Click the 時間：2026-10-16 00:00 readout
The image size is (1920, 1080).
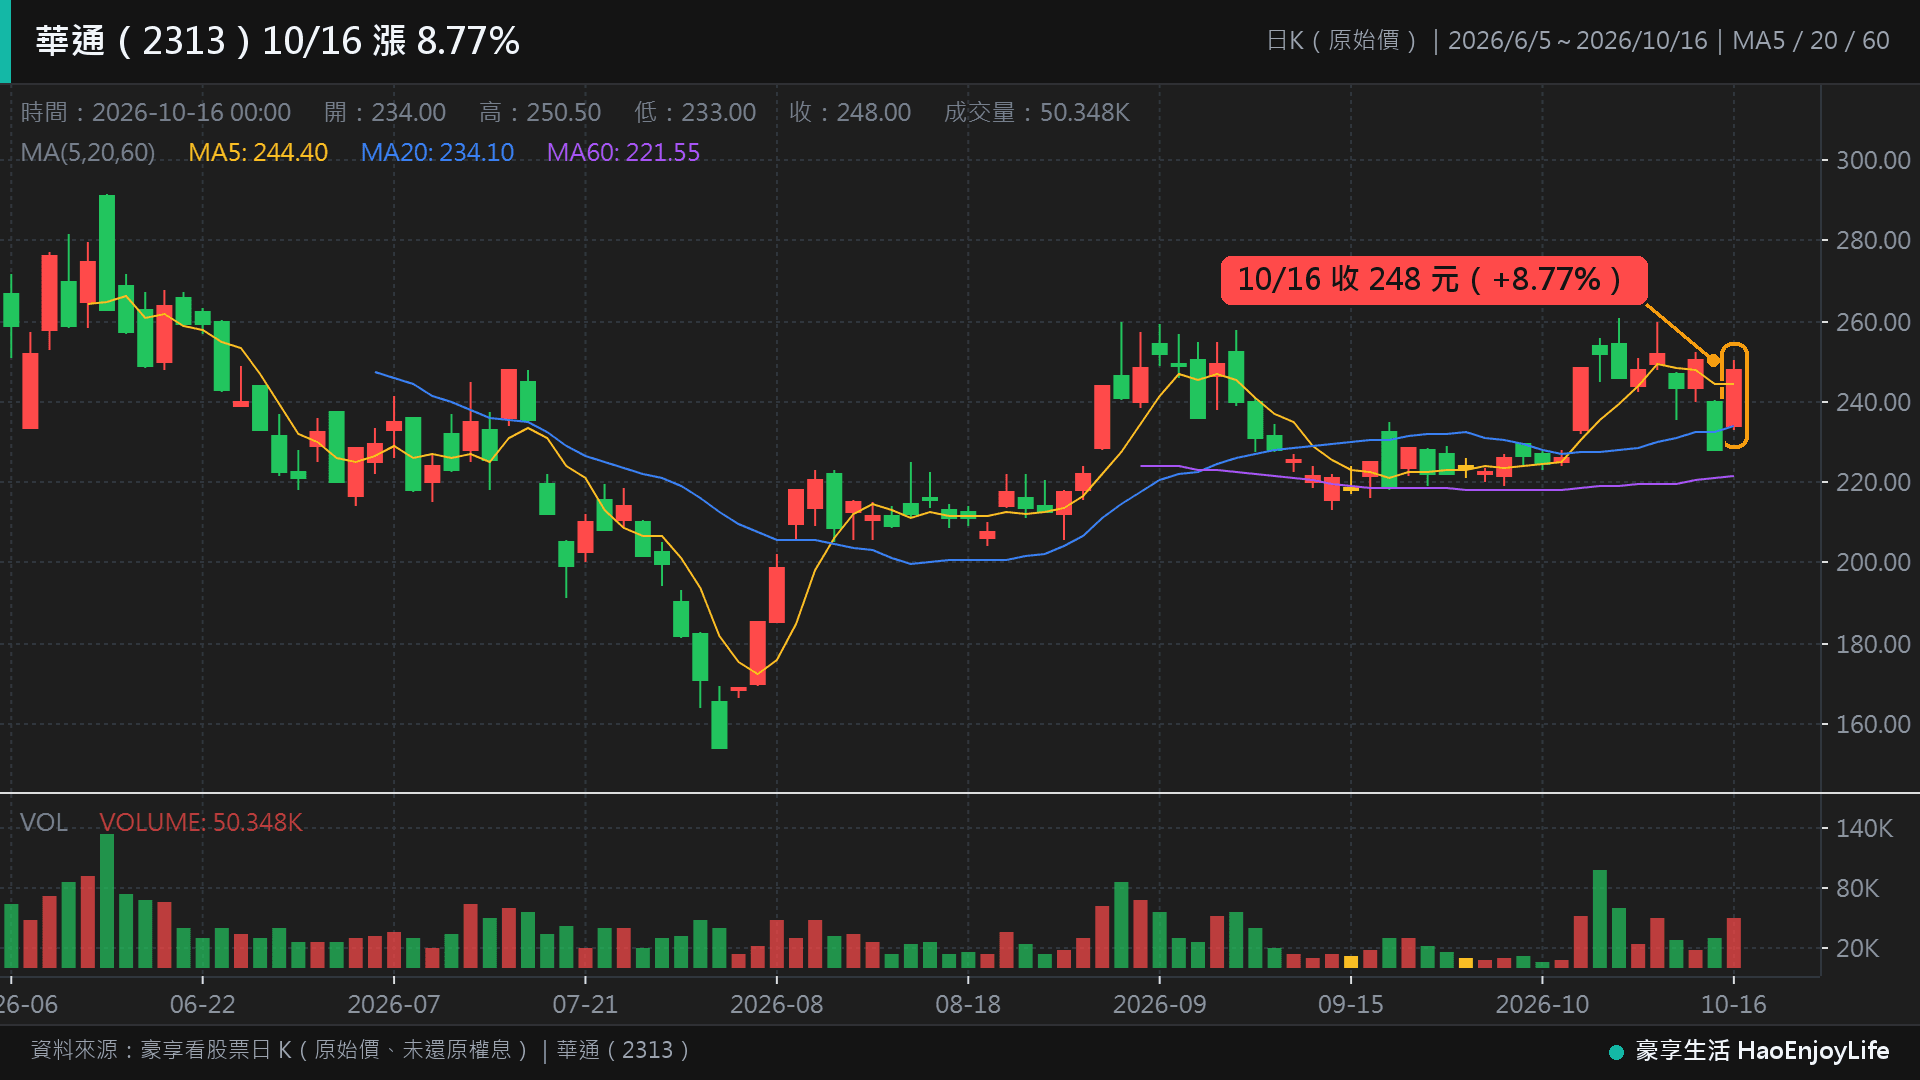156,112
